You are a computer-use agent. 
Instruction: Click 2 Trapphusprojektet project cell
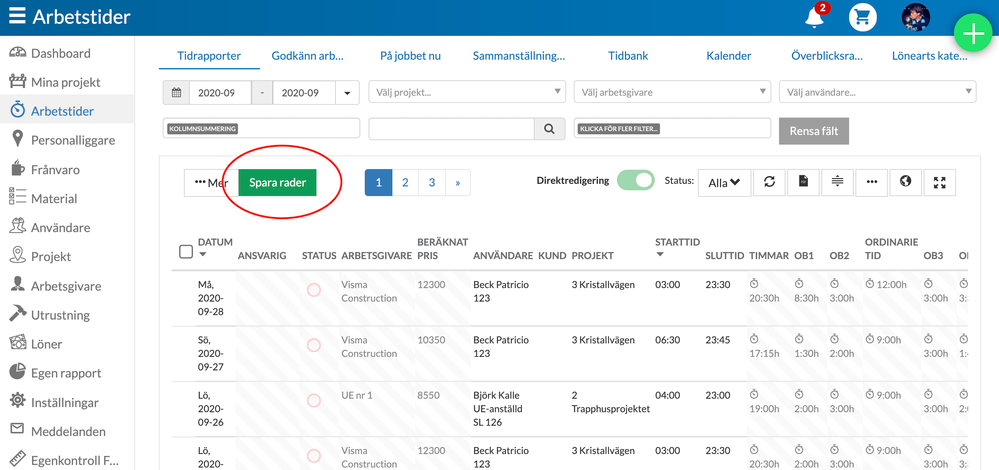[610, 402]
